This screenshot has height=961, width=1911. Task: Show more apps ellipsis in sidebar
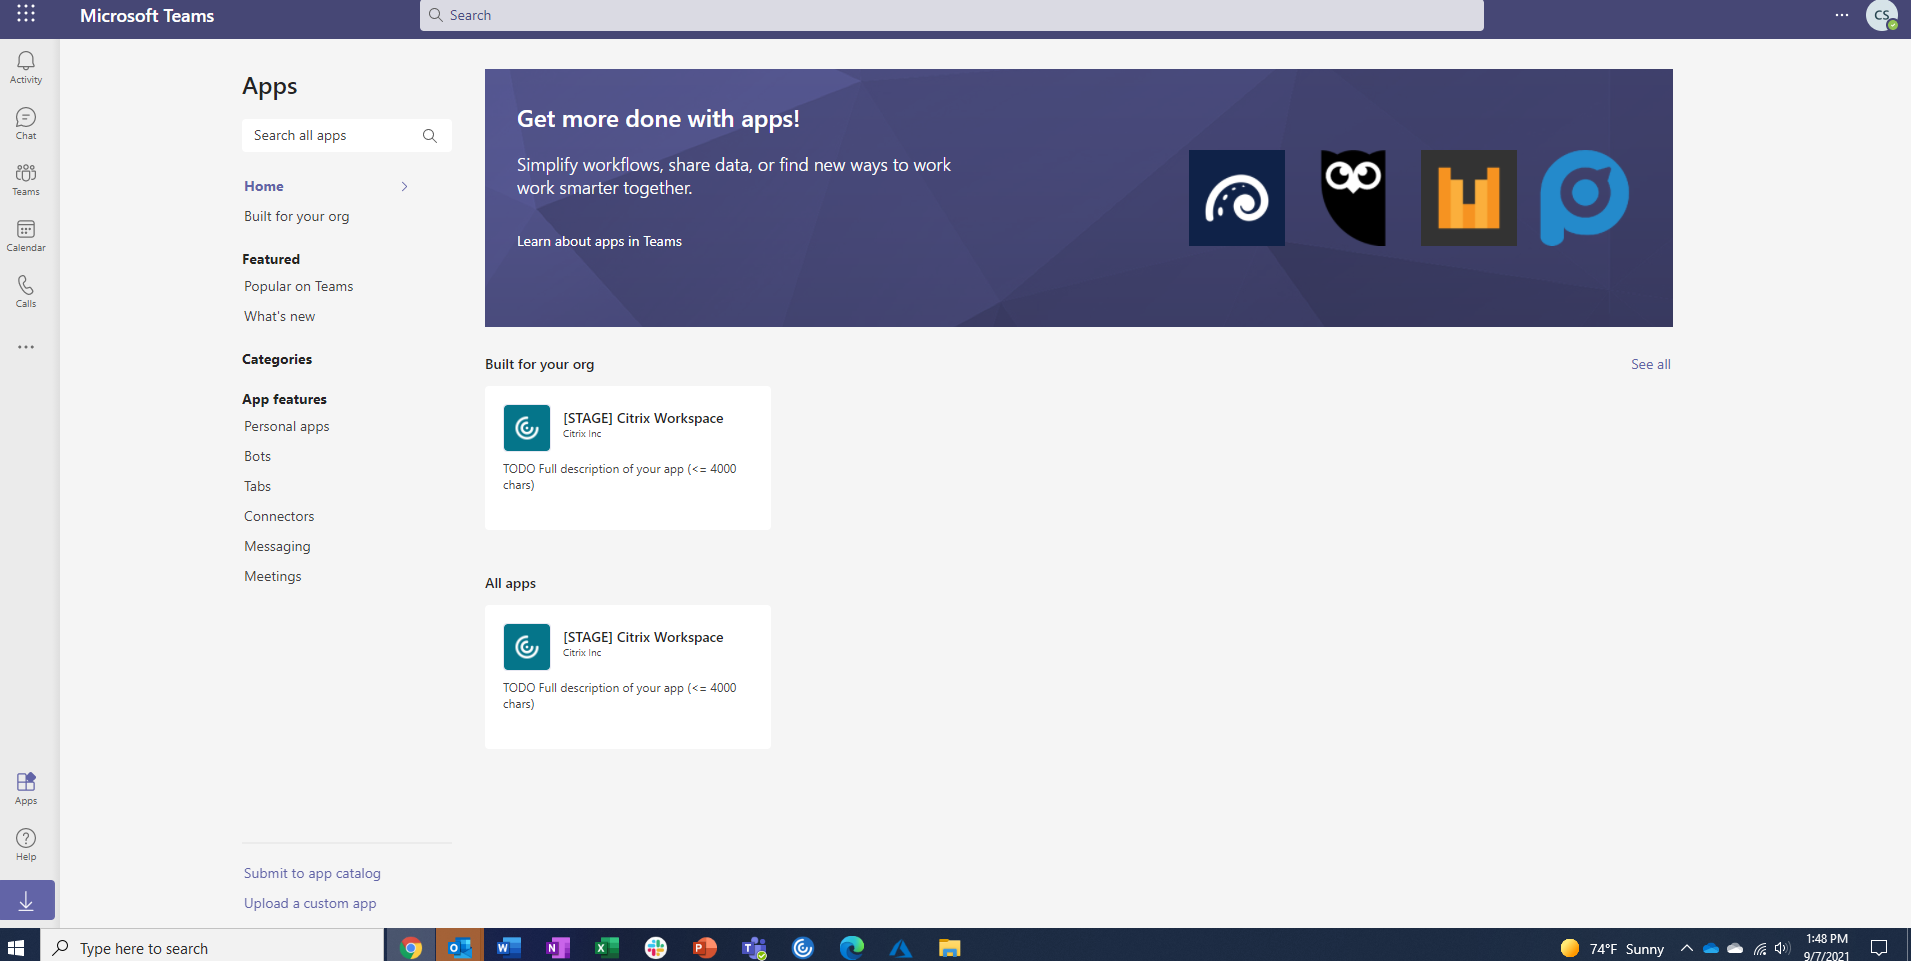tap(26, 347)
